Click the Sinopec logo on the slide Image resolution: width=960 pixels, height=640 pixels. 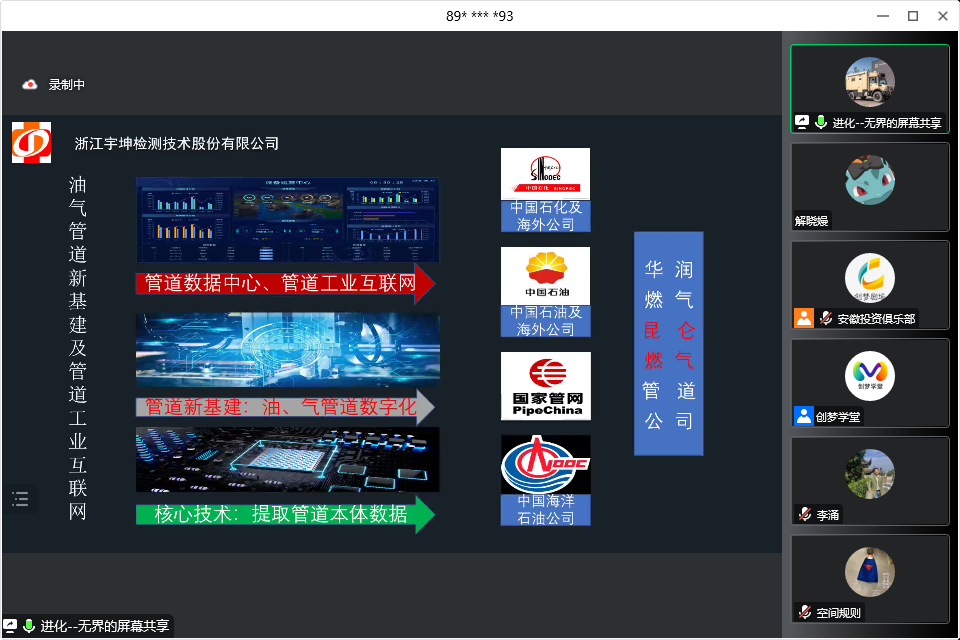point(546,174)
